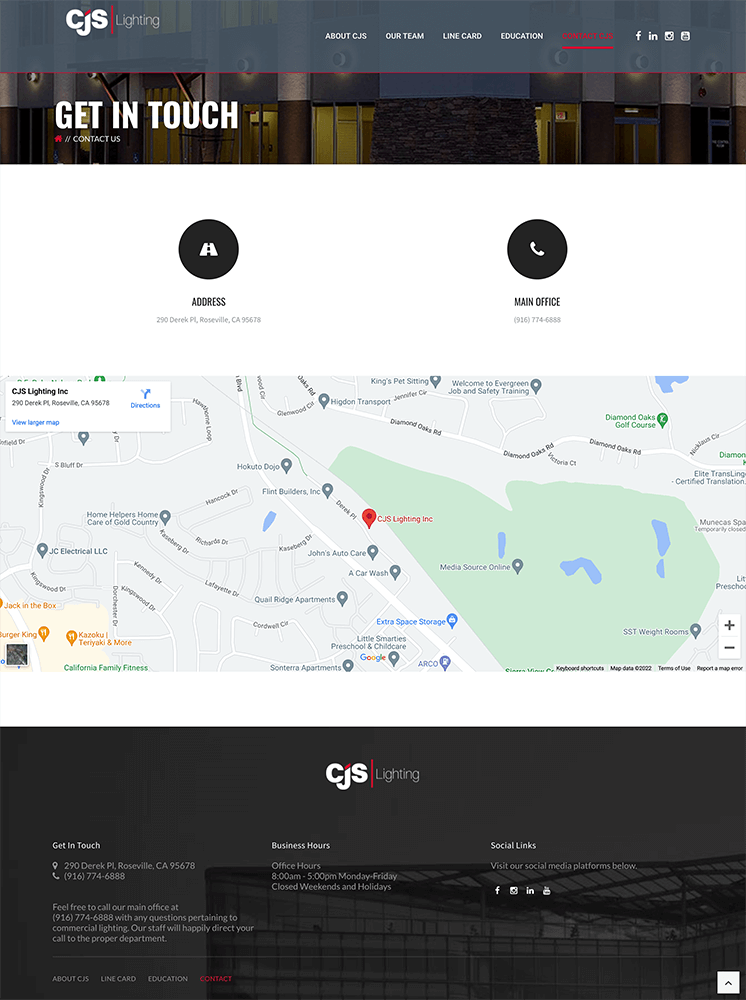This screenshot has height=1000, width=746.
Task: Click the Flint Builders, Inc marker
Action: coord(327,490)
